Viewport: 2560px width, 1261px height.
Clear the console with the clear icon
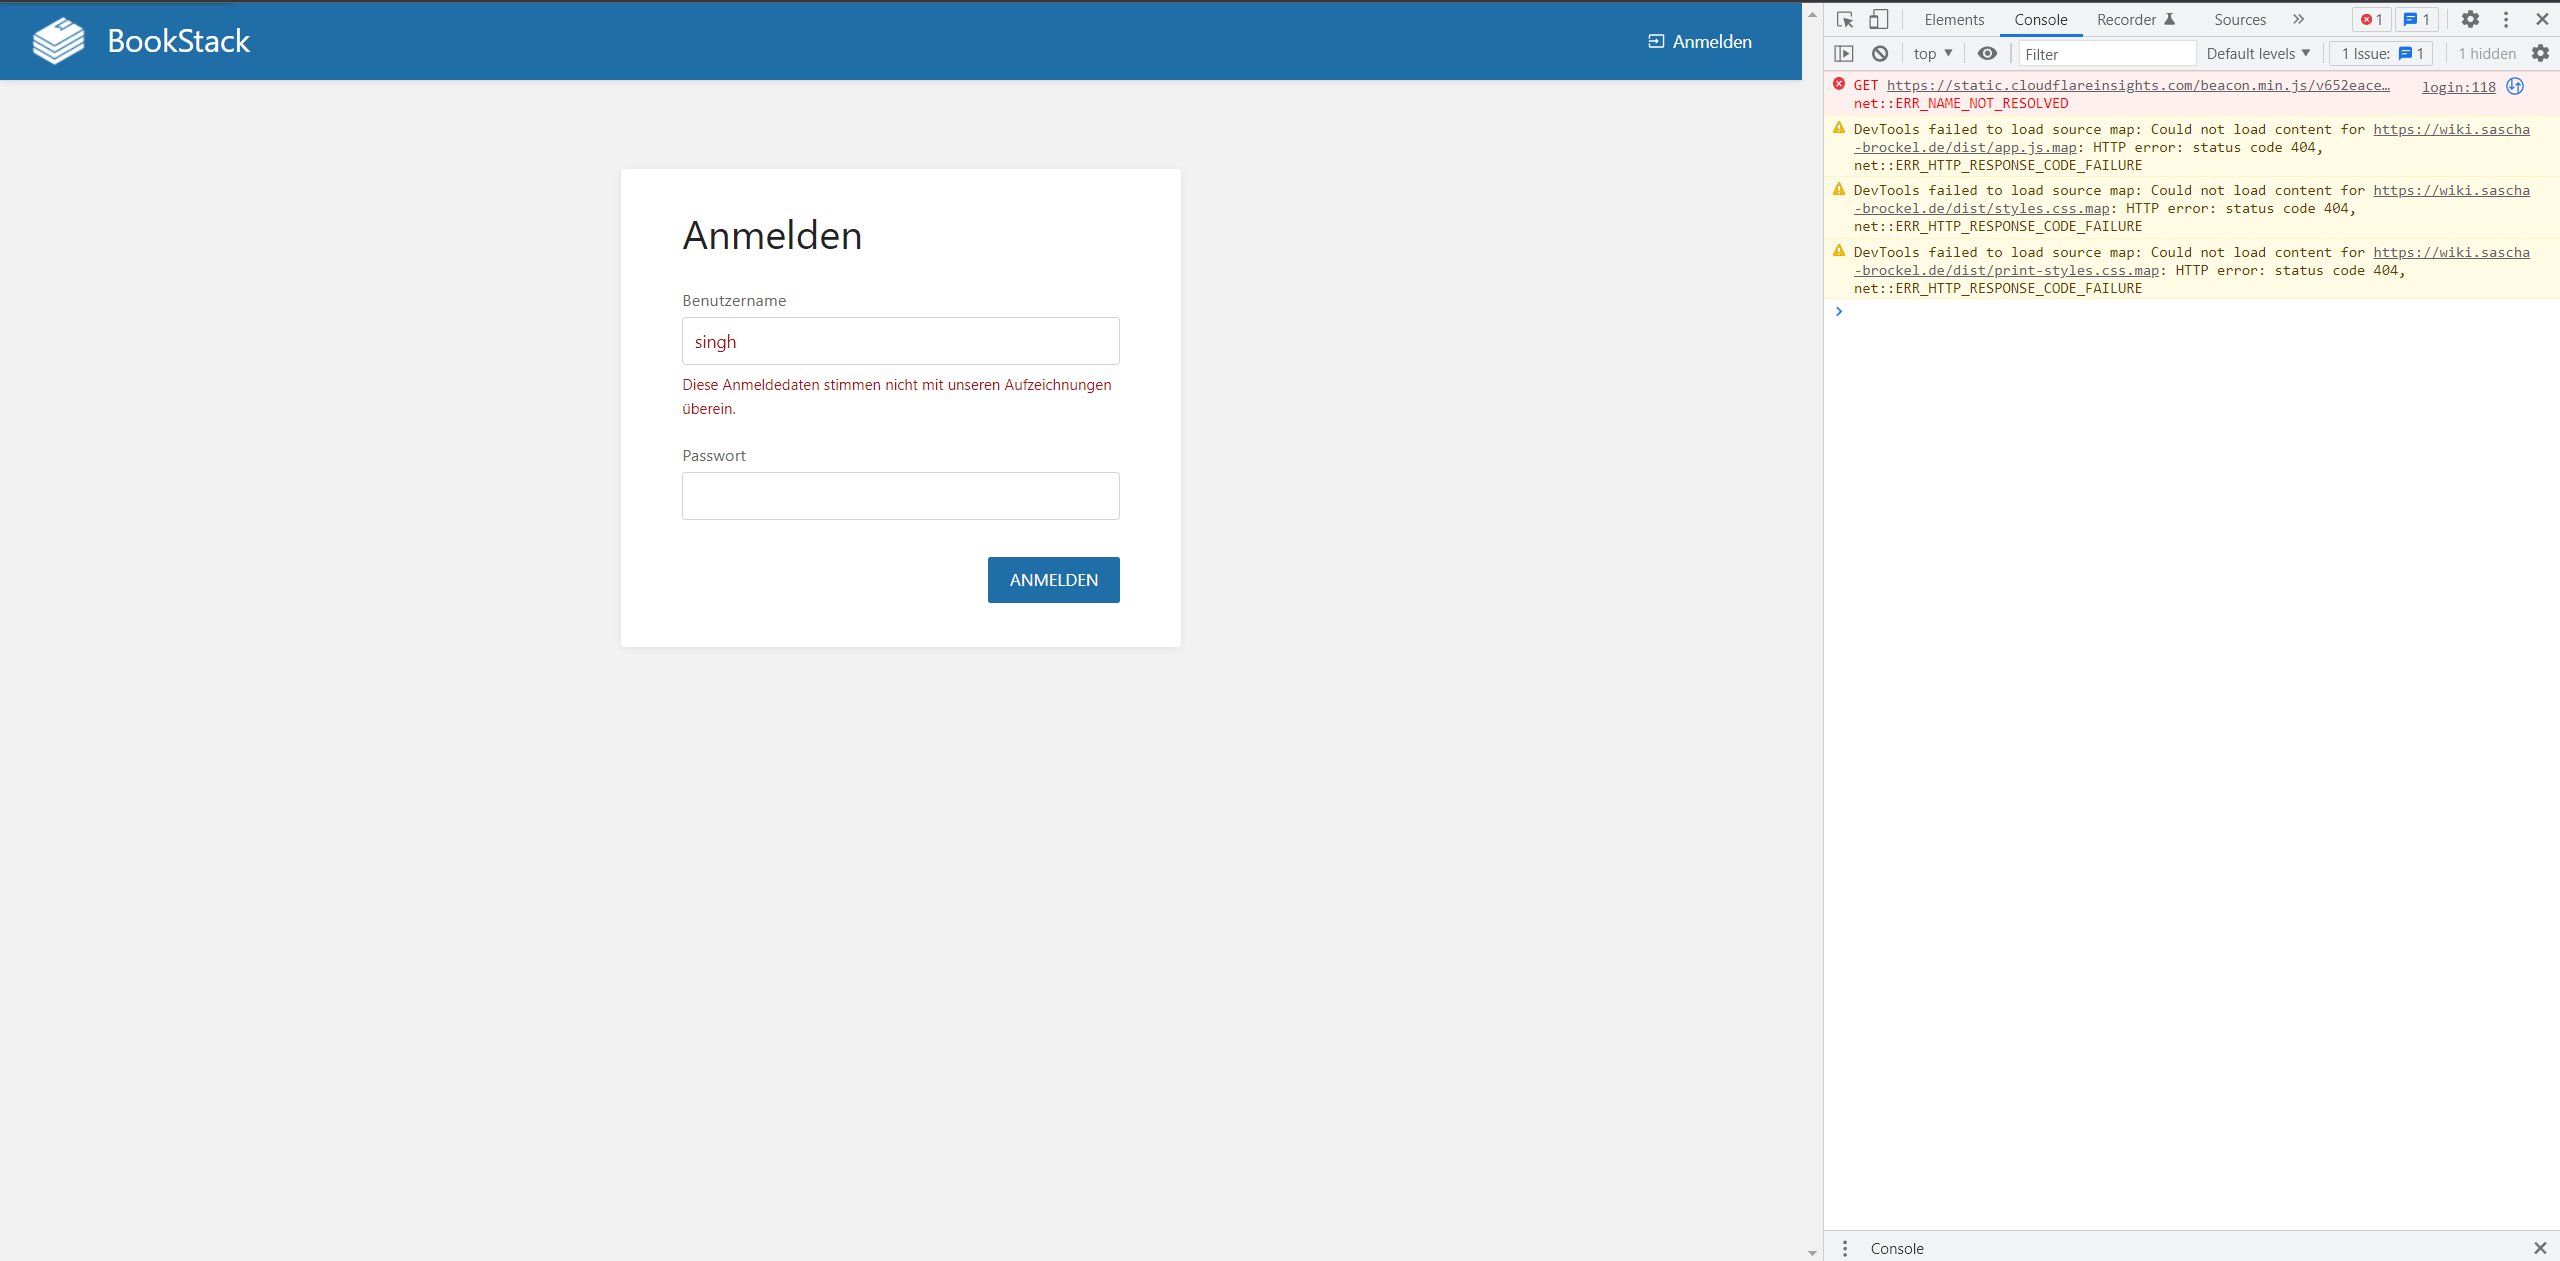point(1881,54)
